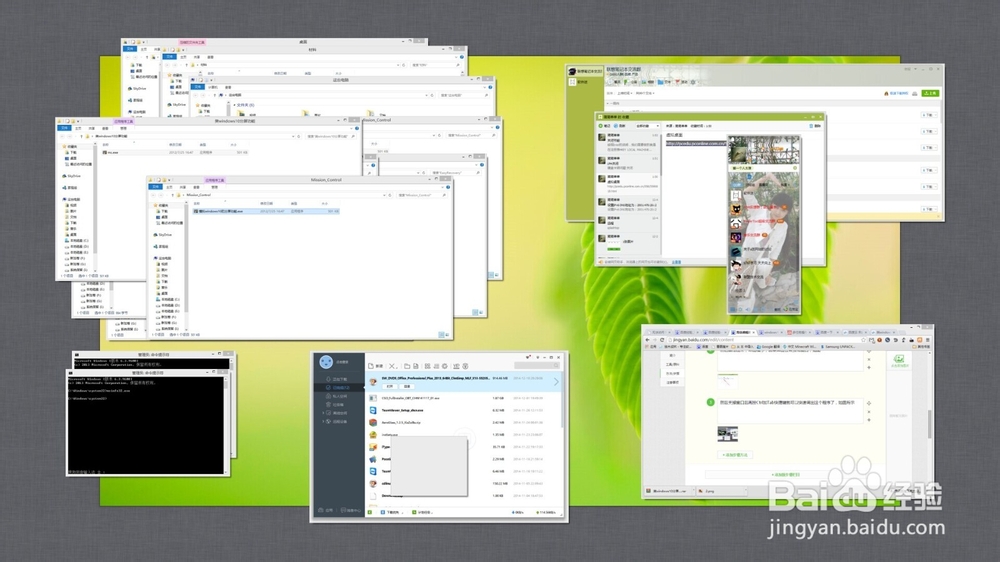Switch download manager to grid view
Screen dimensions: 1000x562
coord(427,366)
